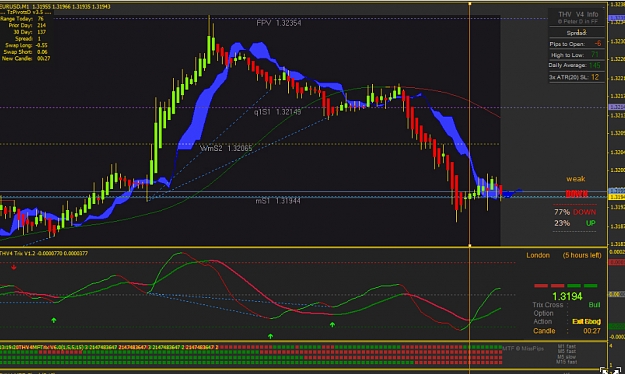Click the mS1 1.31944 pivot label
Viewport: 625px width, 374px height.
[278, 201]
